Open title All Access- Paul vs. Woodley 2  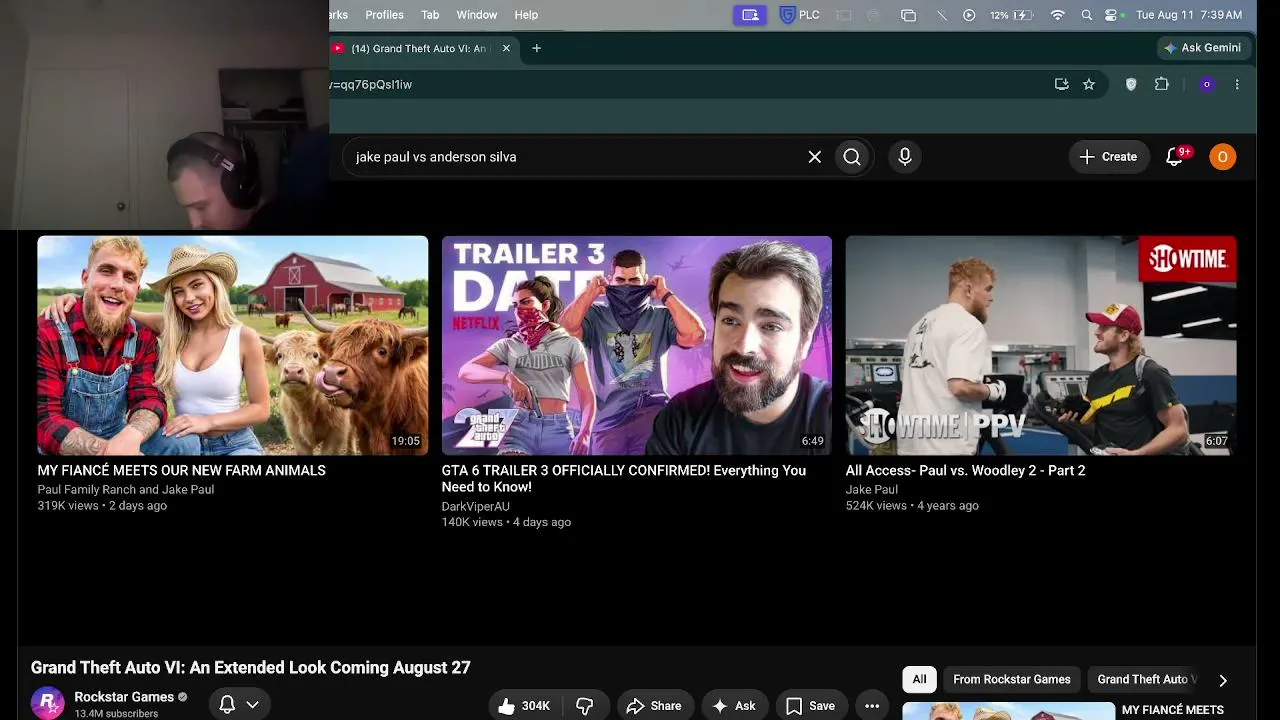pos(965,470)
